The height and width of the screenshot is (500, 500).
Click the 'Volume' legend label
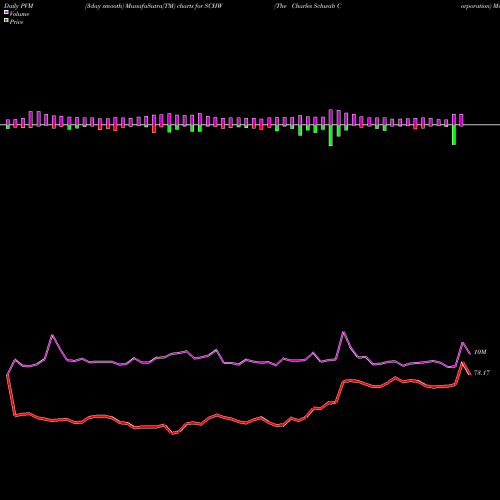pos(19,14)
